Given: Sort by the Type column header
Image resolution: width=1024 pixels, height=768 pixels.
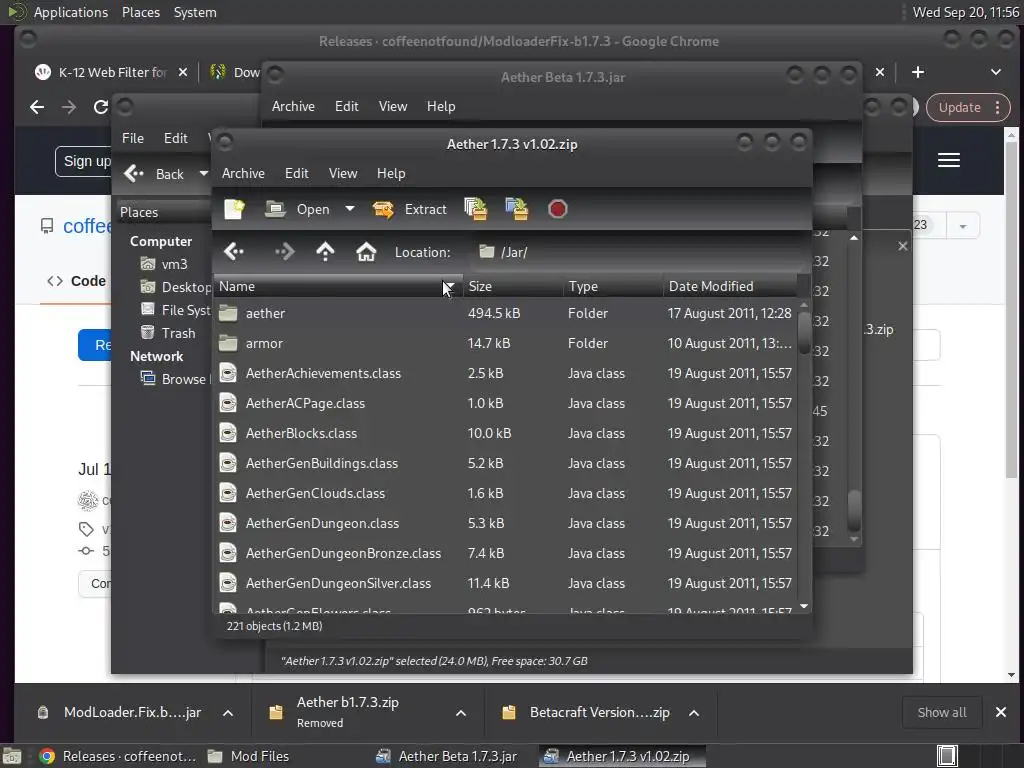Looking at the screenshot, I should [x=613, y=286].
